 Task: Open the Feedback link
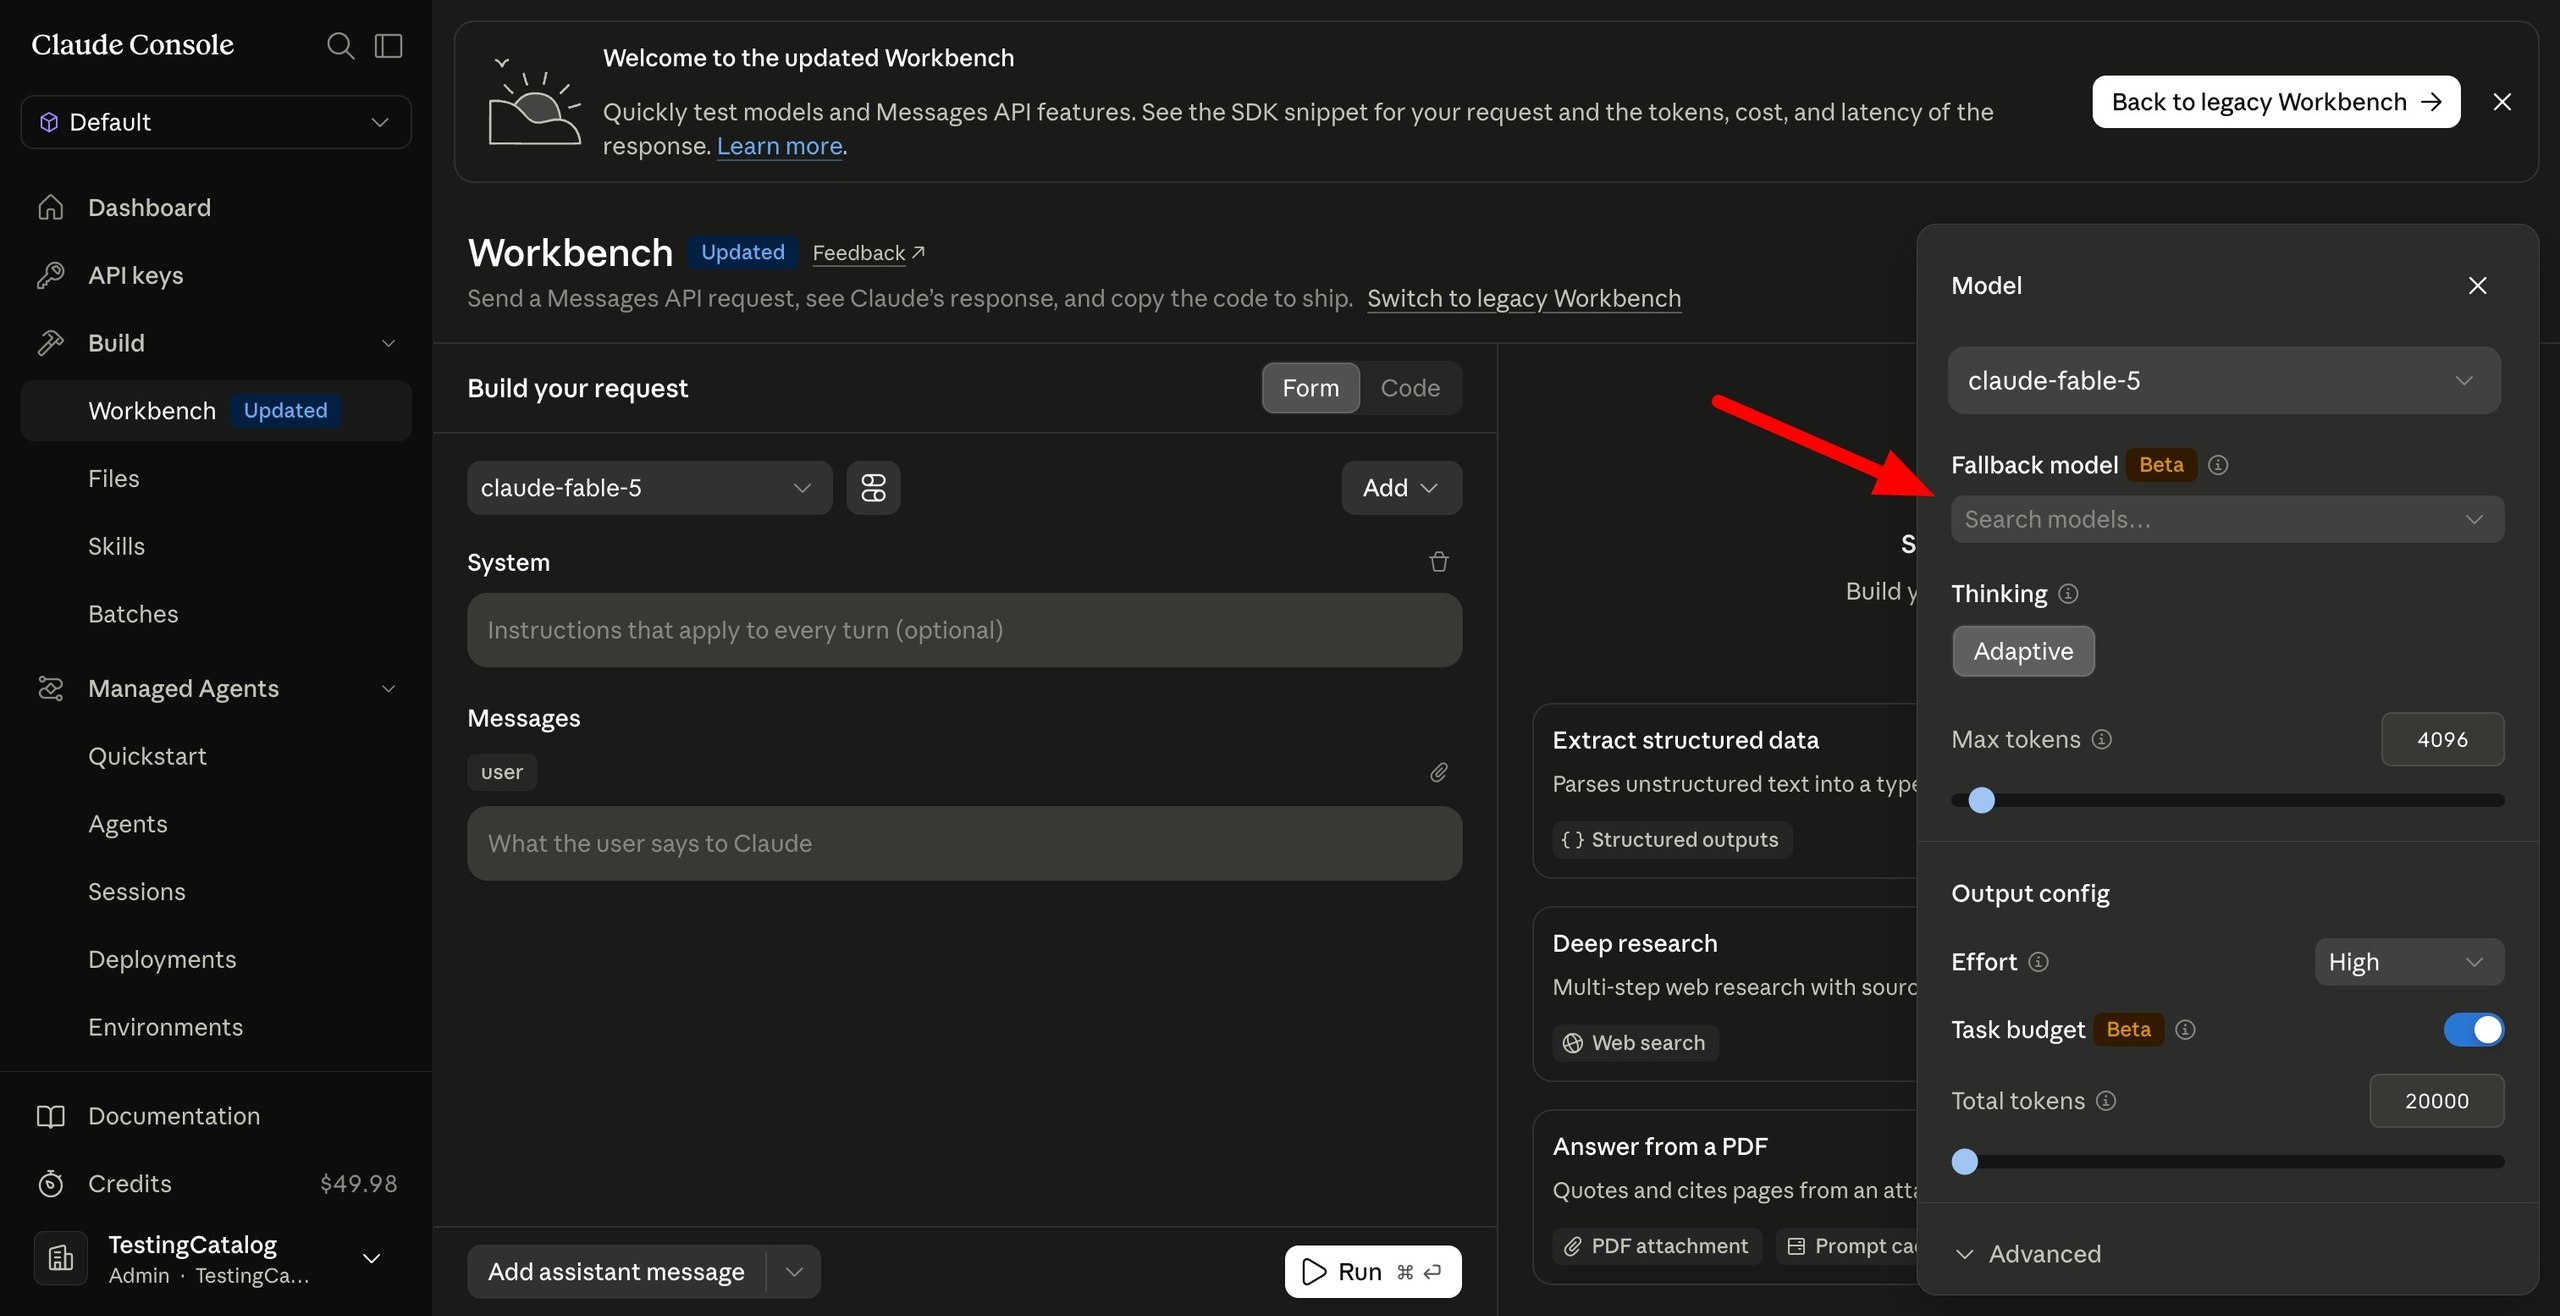click(868, 253)
